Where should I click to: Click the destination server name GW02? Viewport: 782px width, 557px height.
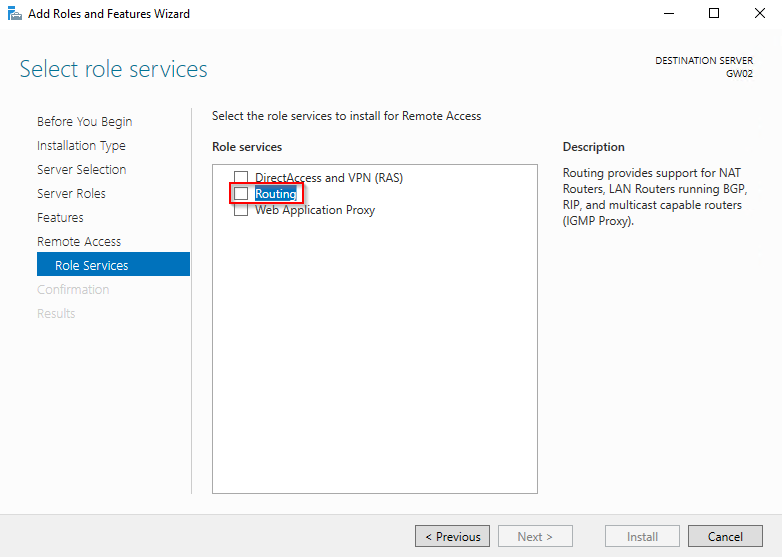tap(739, 74)
